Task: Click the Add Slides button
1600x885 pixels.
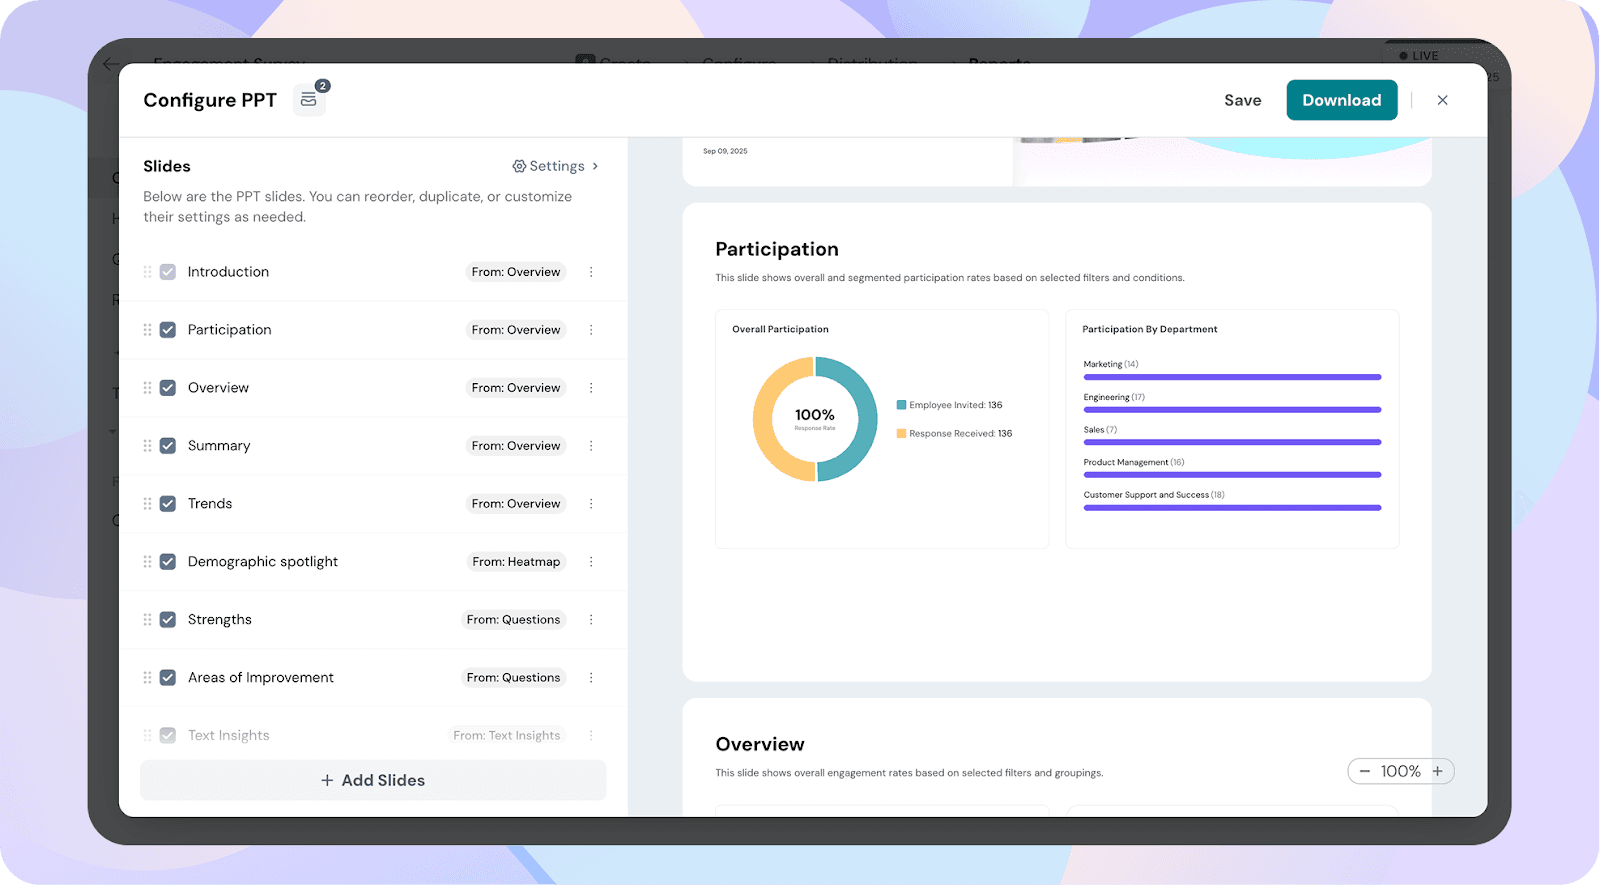Action: (373, 780)
